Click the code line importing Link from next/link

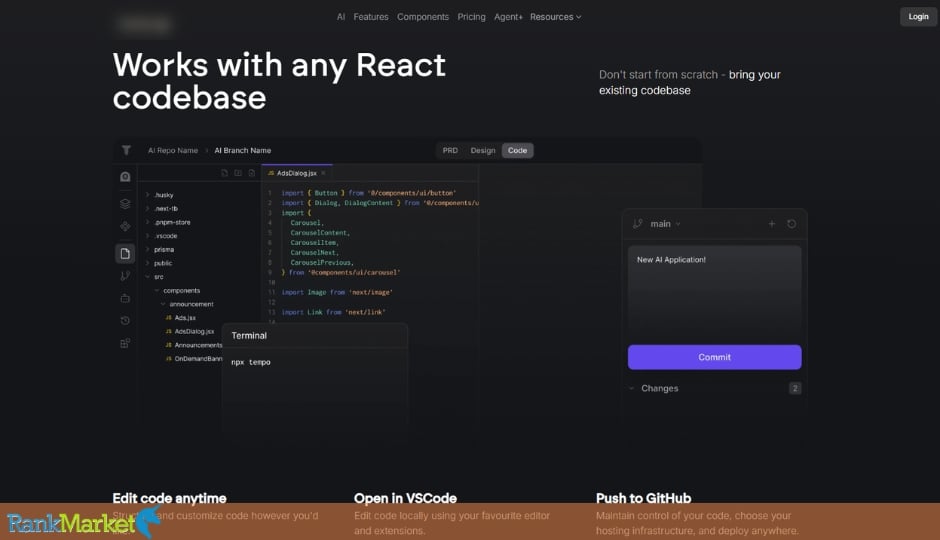coord(333,312)
